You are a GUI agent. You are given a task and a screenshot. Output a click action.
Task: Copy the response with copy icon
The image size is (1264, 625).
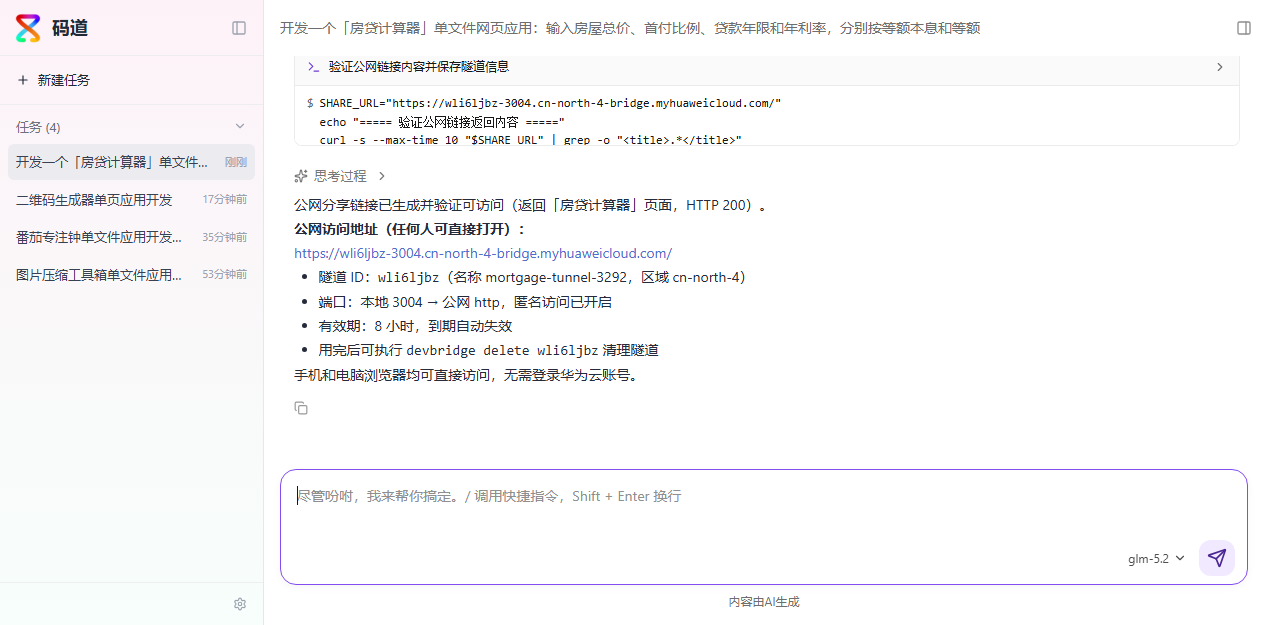coord(301,408)
